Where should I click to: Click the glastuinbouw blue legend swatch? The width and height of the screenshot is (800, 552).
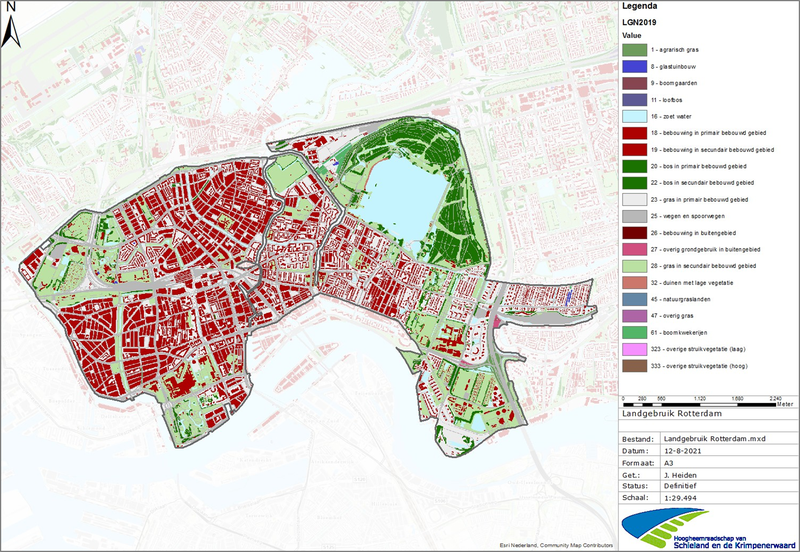[635, 66]
